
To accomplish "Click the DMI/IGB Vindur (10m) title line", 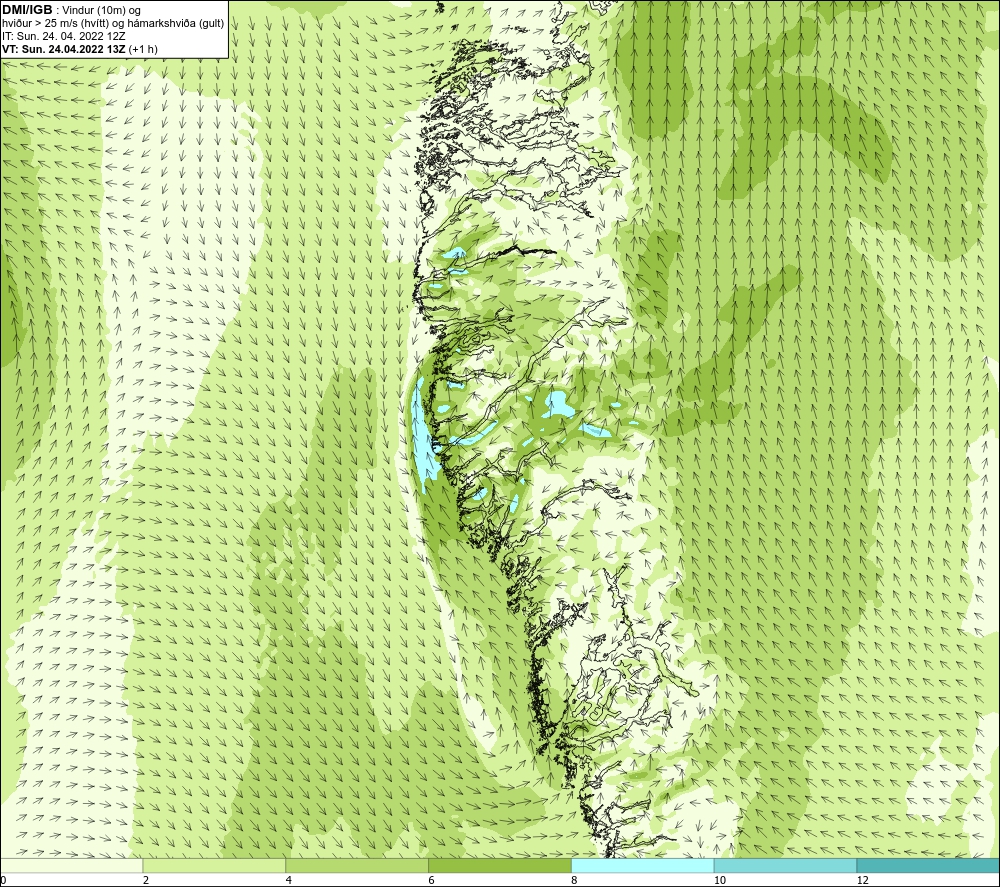I will coord(71,10).
